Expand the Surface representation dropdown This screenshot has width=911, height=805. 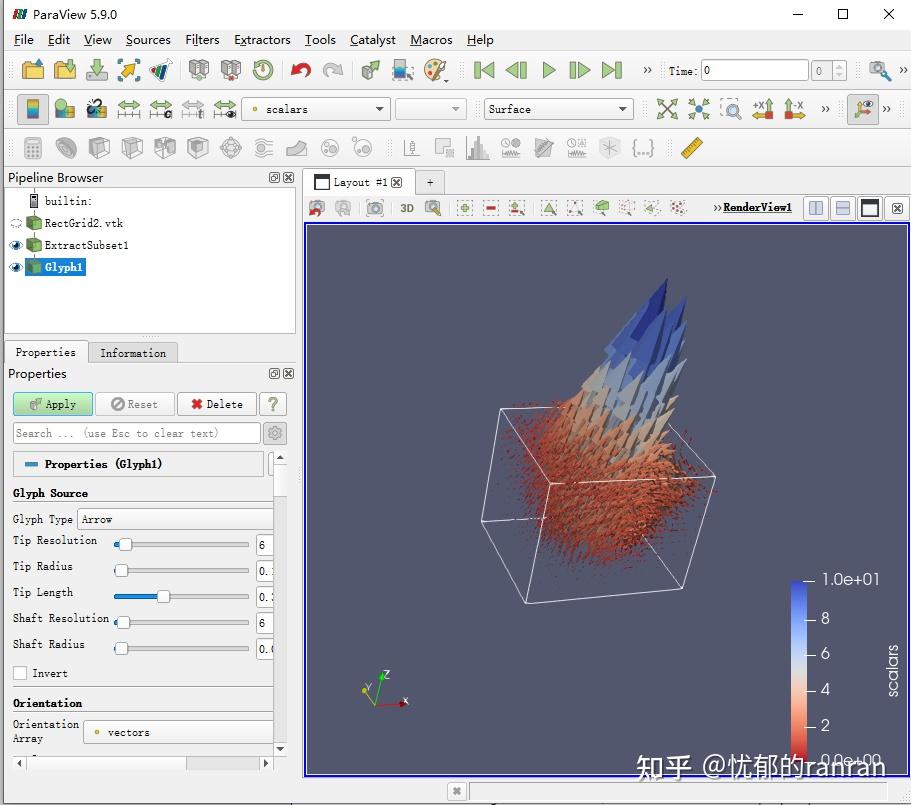558,109
